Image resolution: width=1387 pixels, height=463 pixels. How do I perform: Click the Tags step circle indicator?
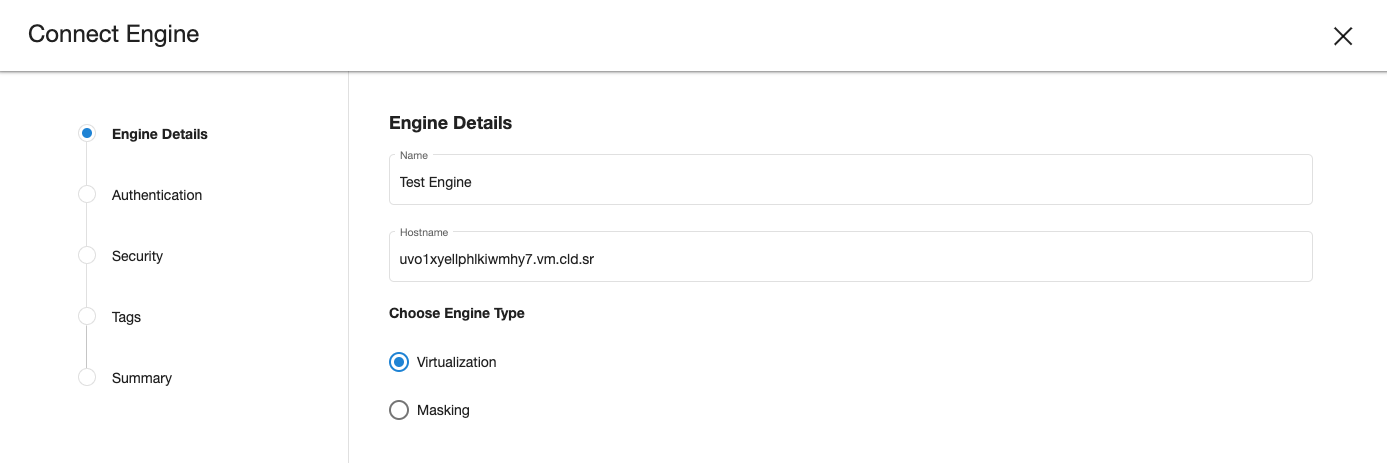[87, 317]
